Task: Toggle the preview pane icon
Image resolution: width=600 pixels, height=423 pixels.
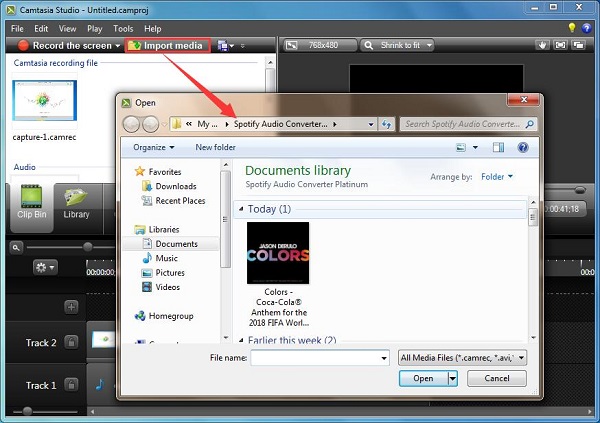Action: point(498,147)
